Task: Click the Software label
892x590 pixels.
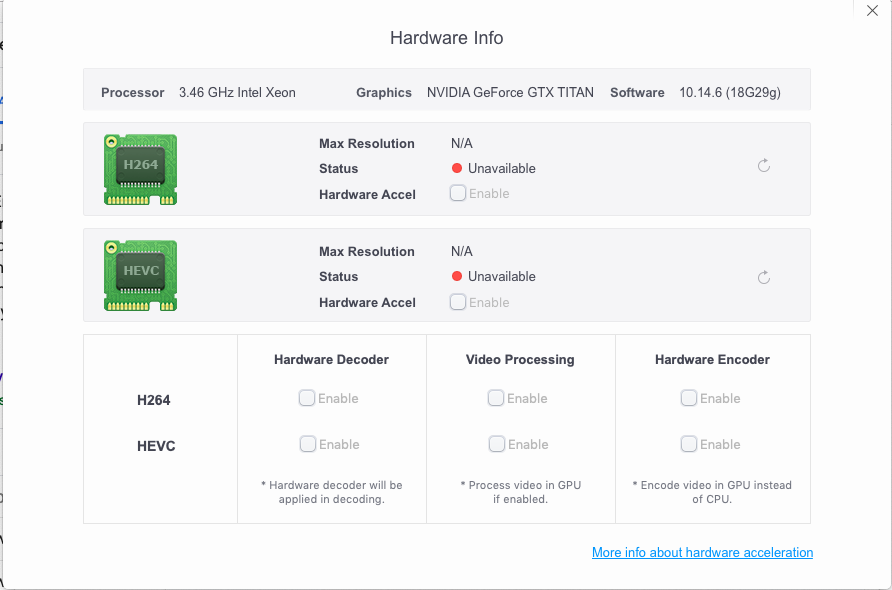Action: [637, 92]
